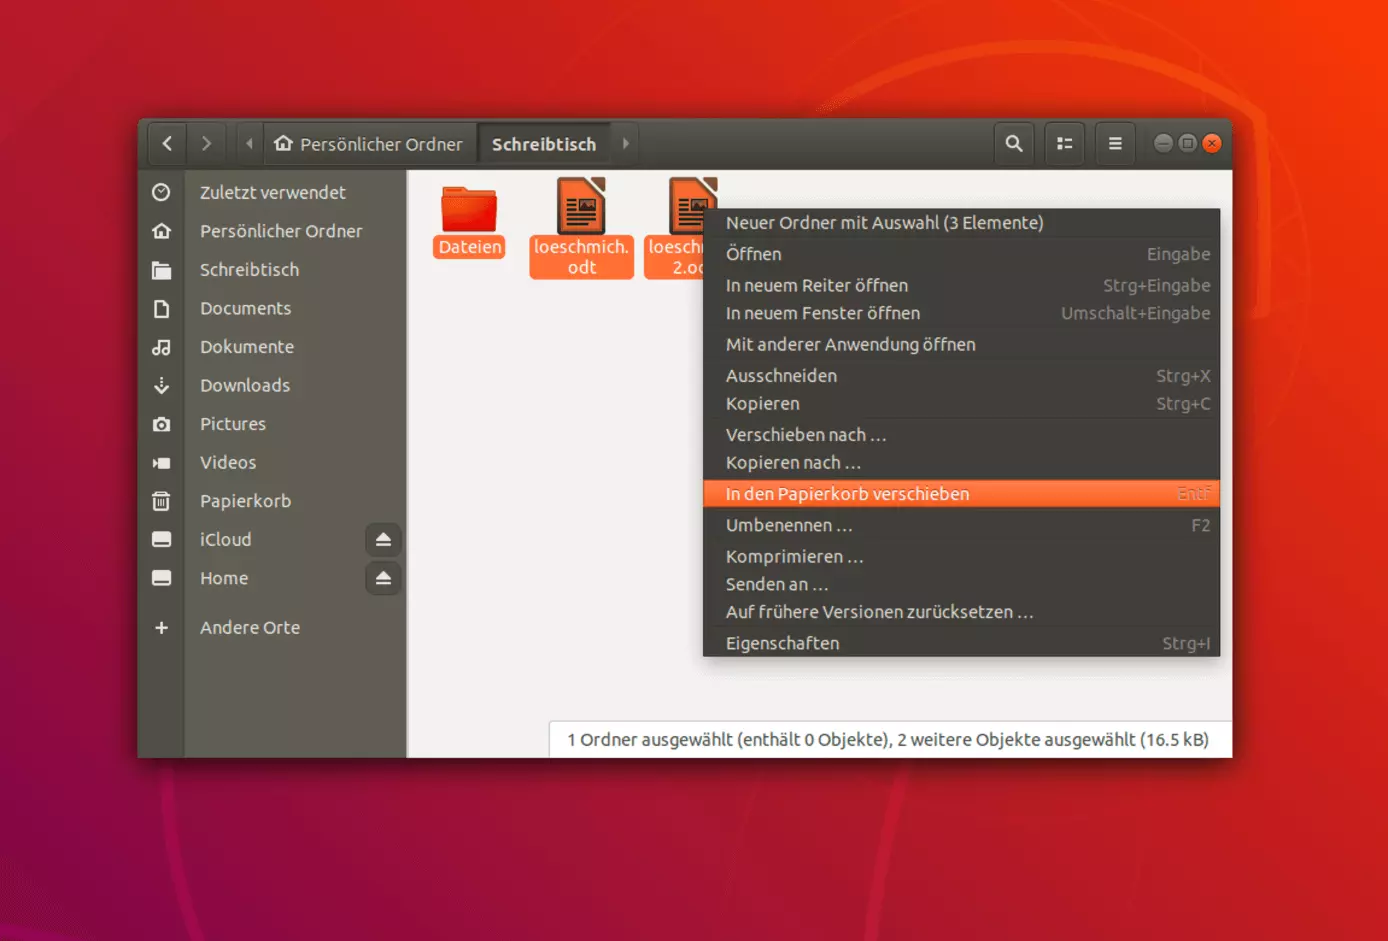The image size is (1388, 941).
Task: Open Home volume label in sidebar
Action: (x=224, y=578)
